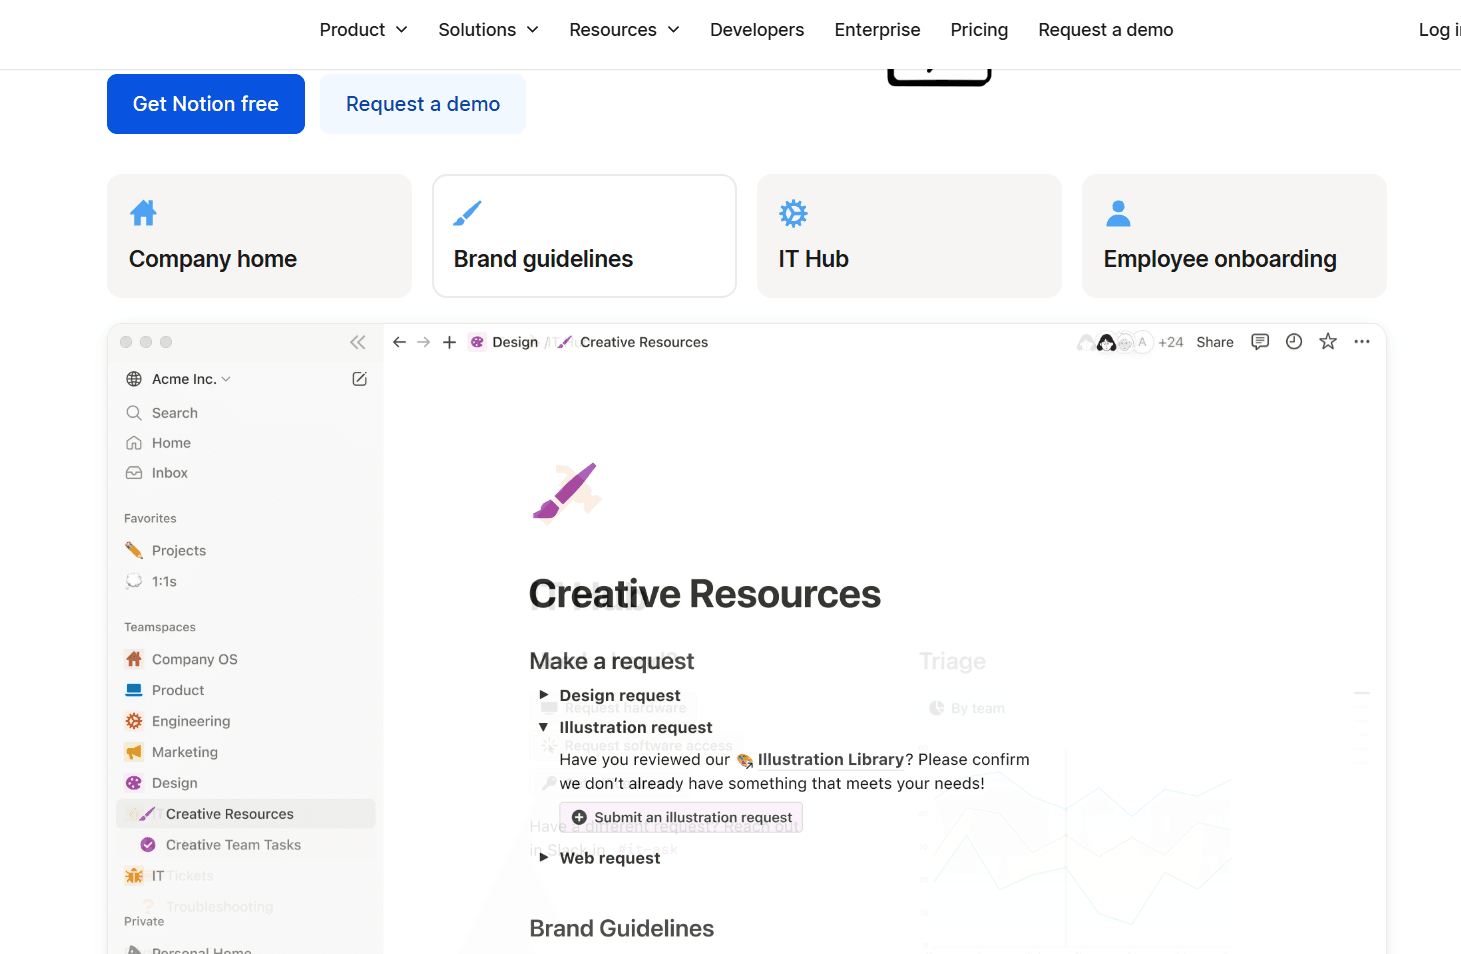The width and height of the screenshot is (1461, 954).
Task: Open the Product dropdown menu
Action: 364,30
